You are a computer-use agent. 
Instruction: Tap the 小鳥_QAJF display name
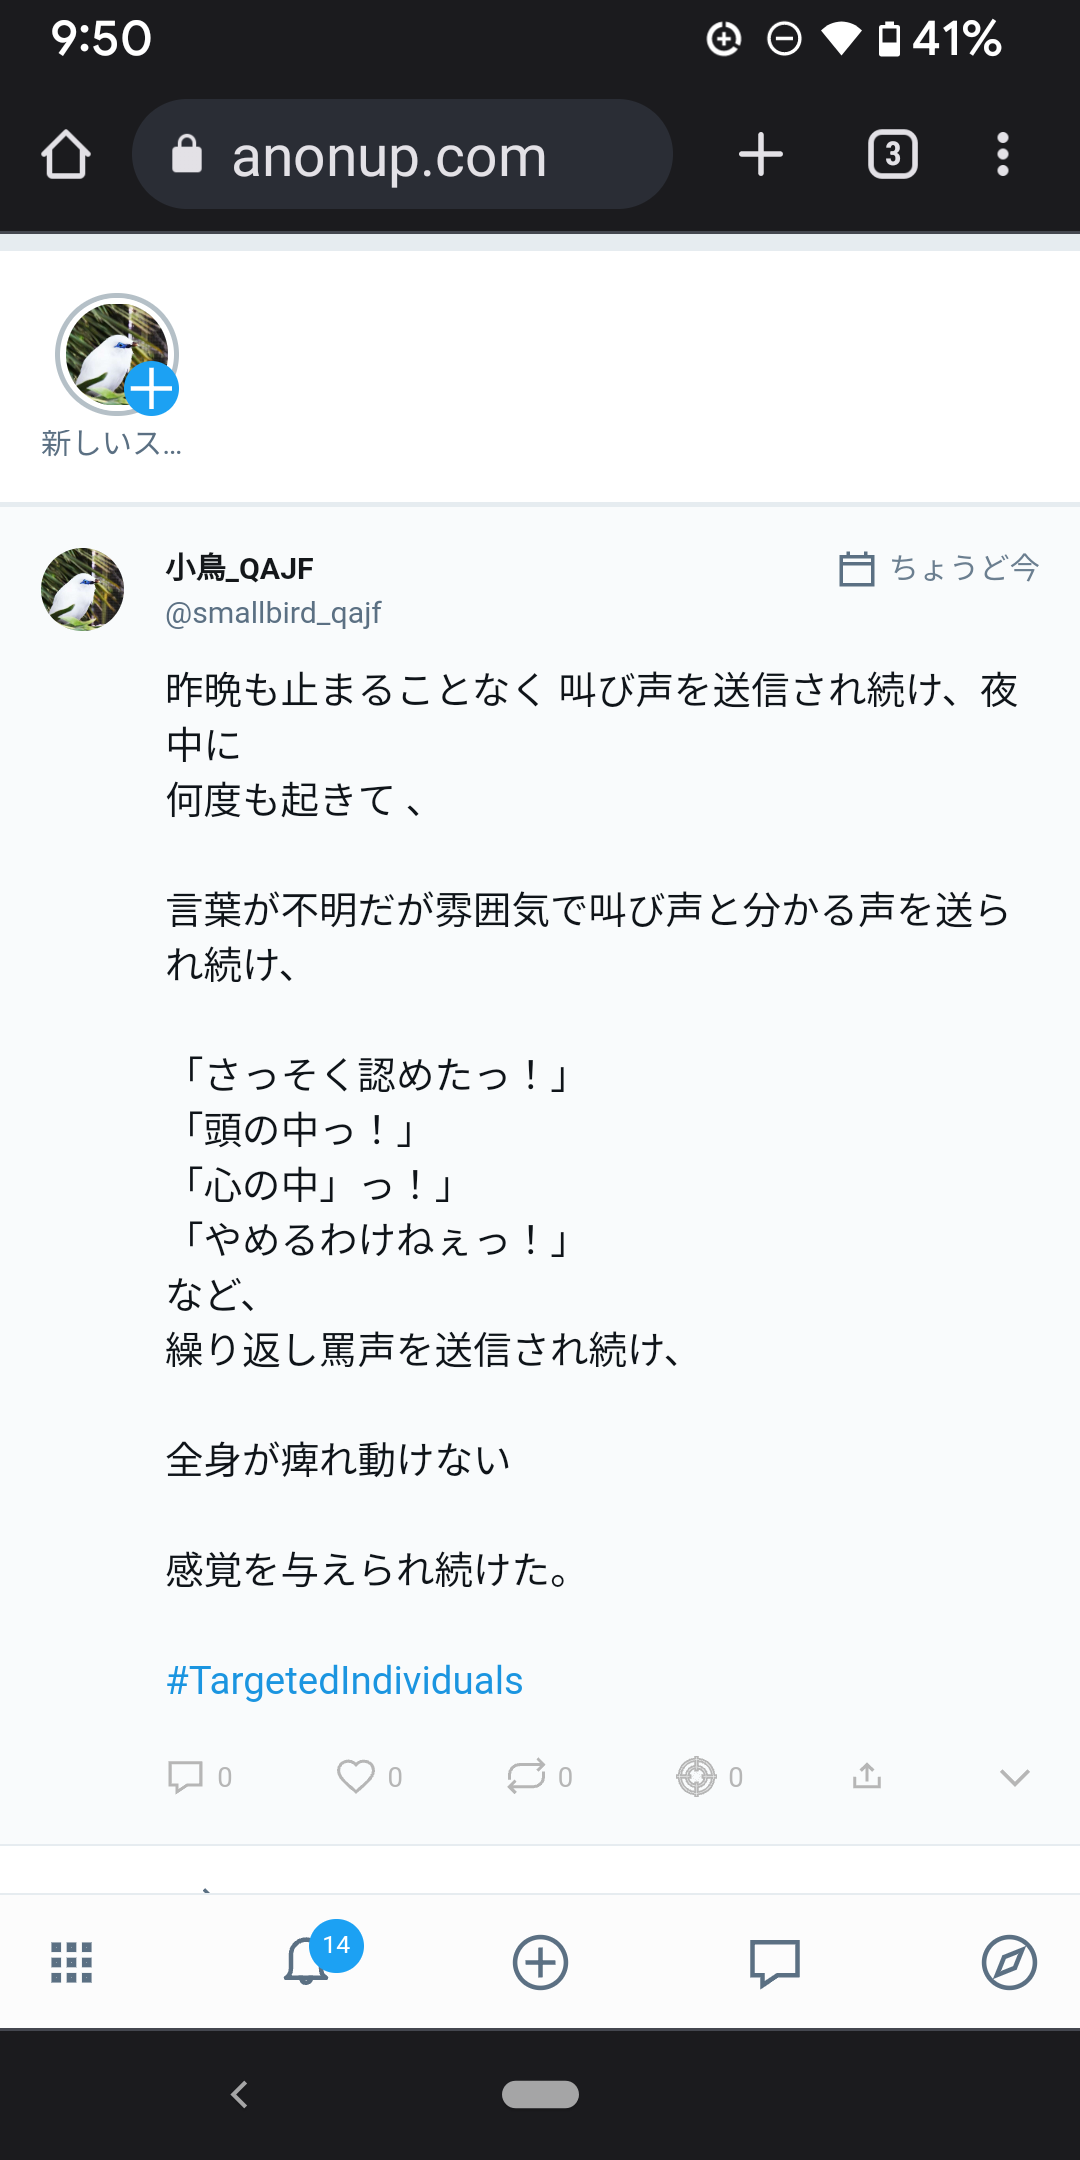click(240, 568)
